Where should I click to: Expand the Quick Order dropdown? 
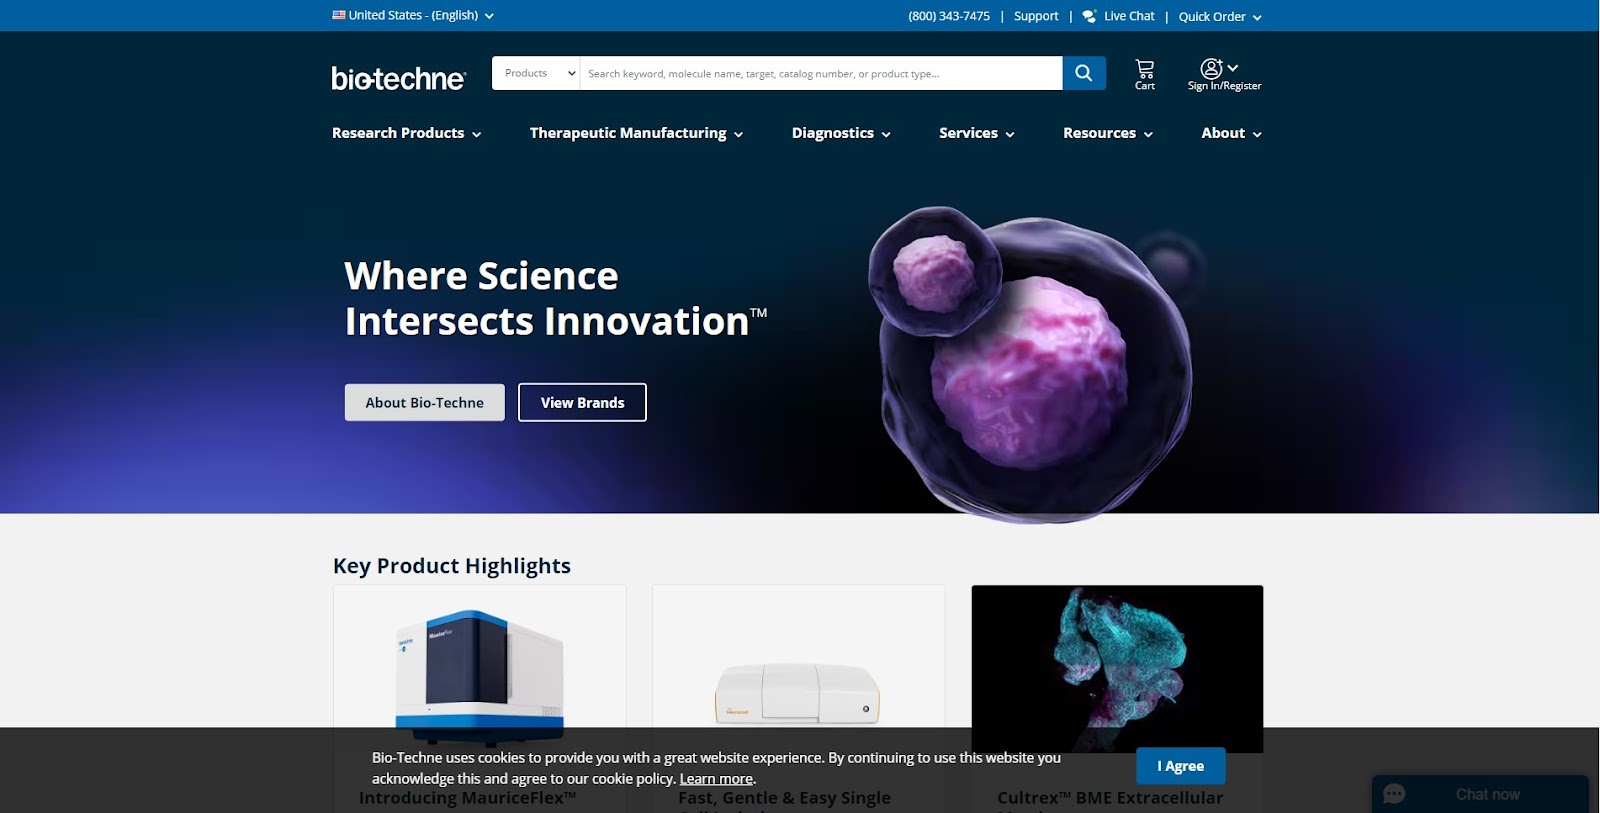[x=1220, y=16]
